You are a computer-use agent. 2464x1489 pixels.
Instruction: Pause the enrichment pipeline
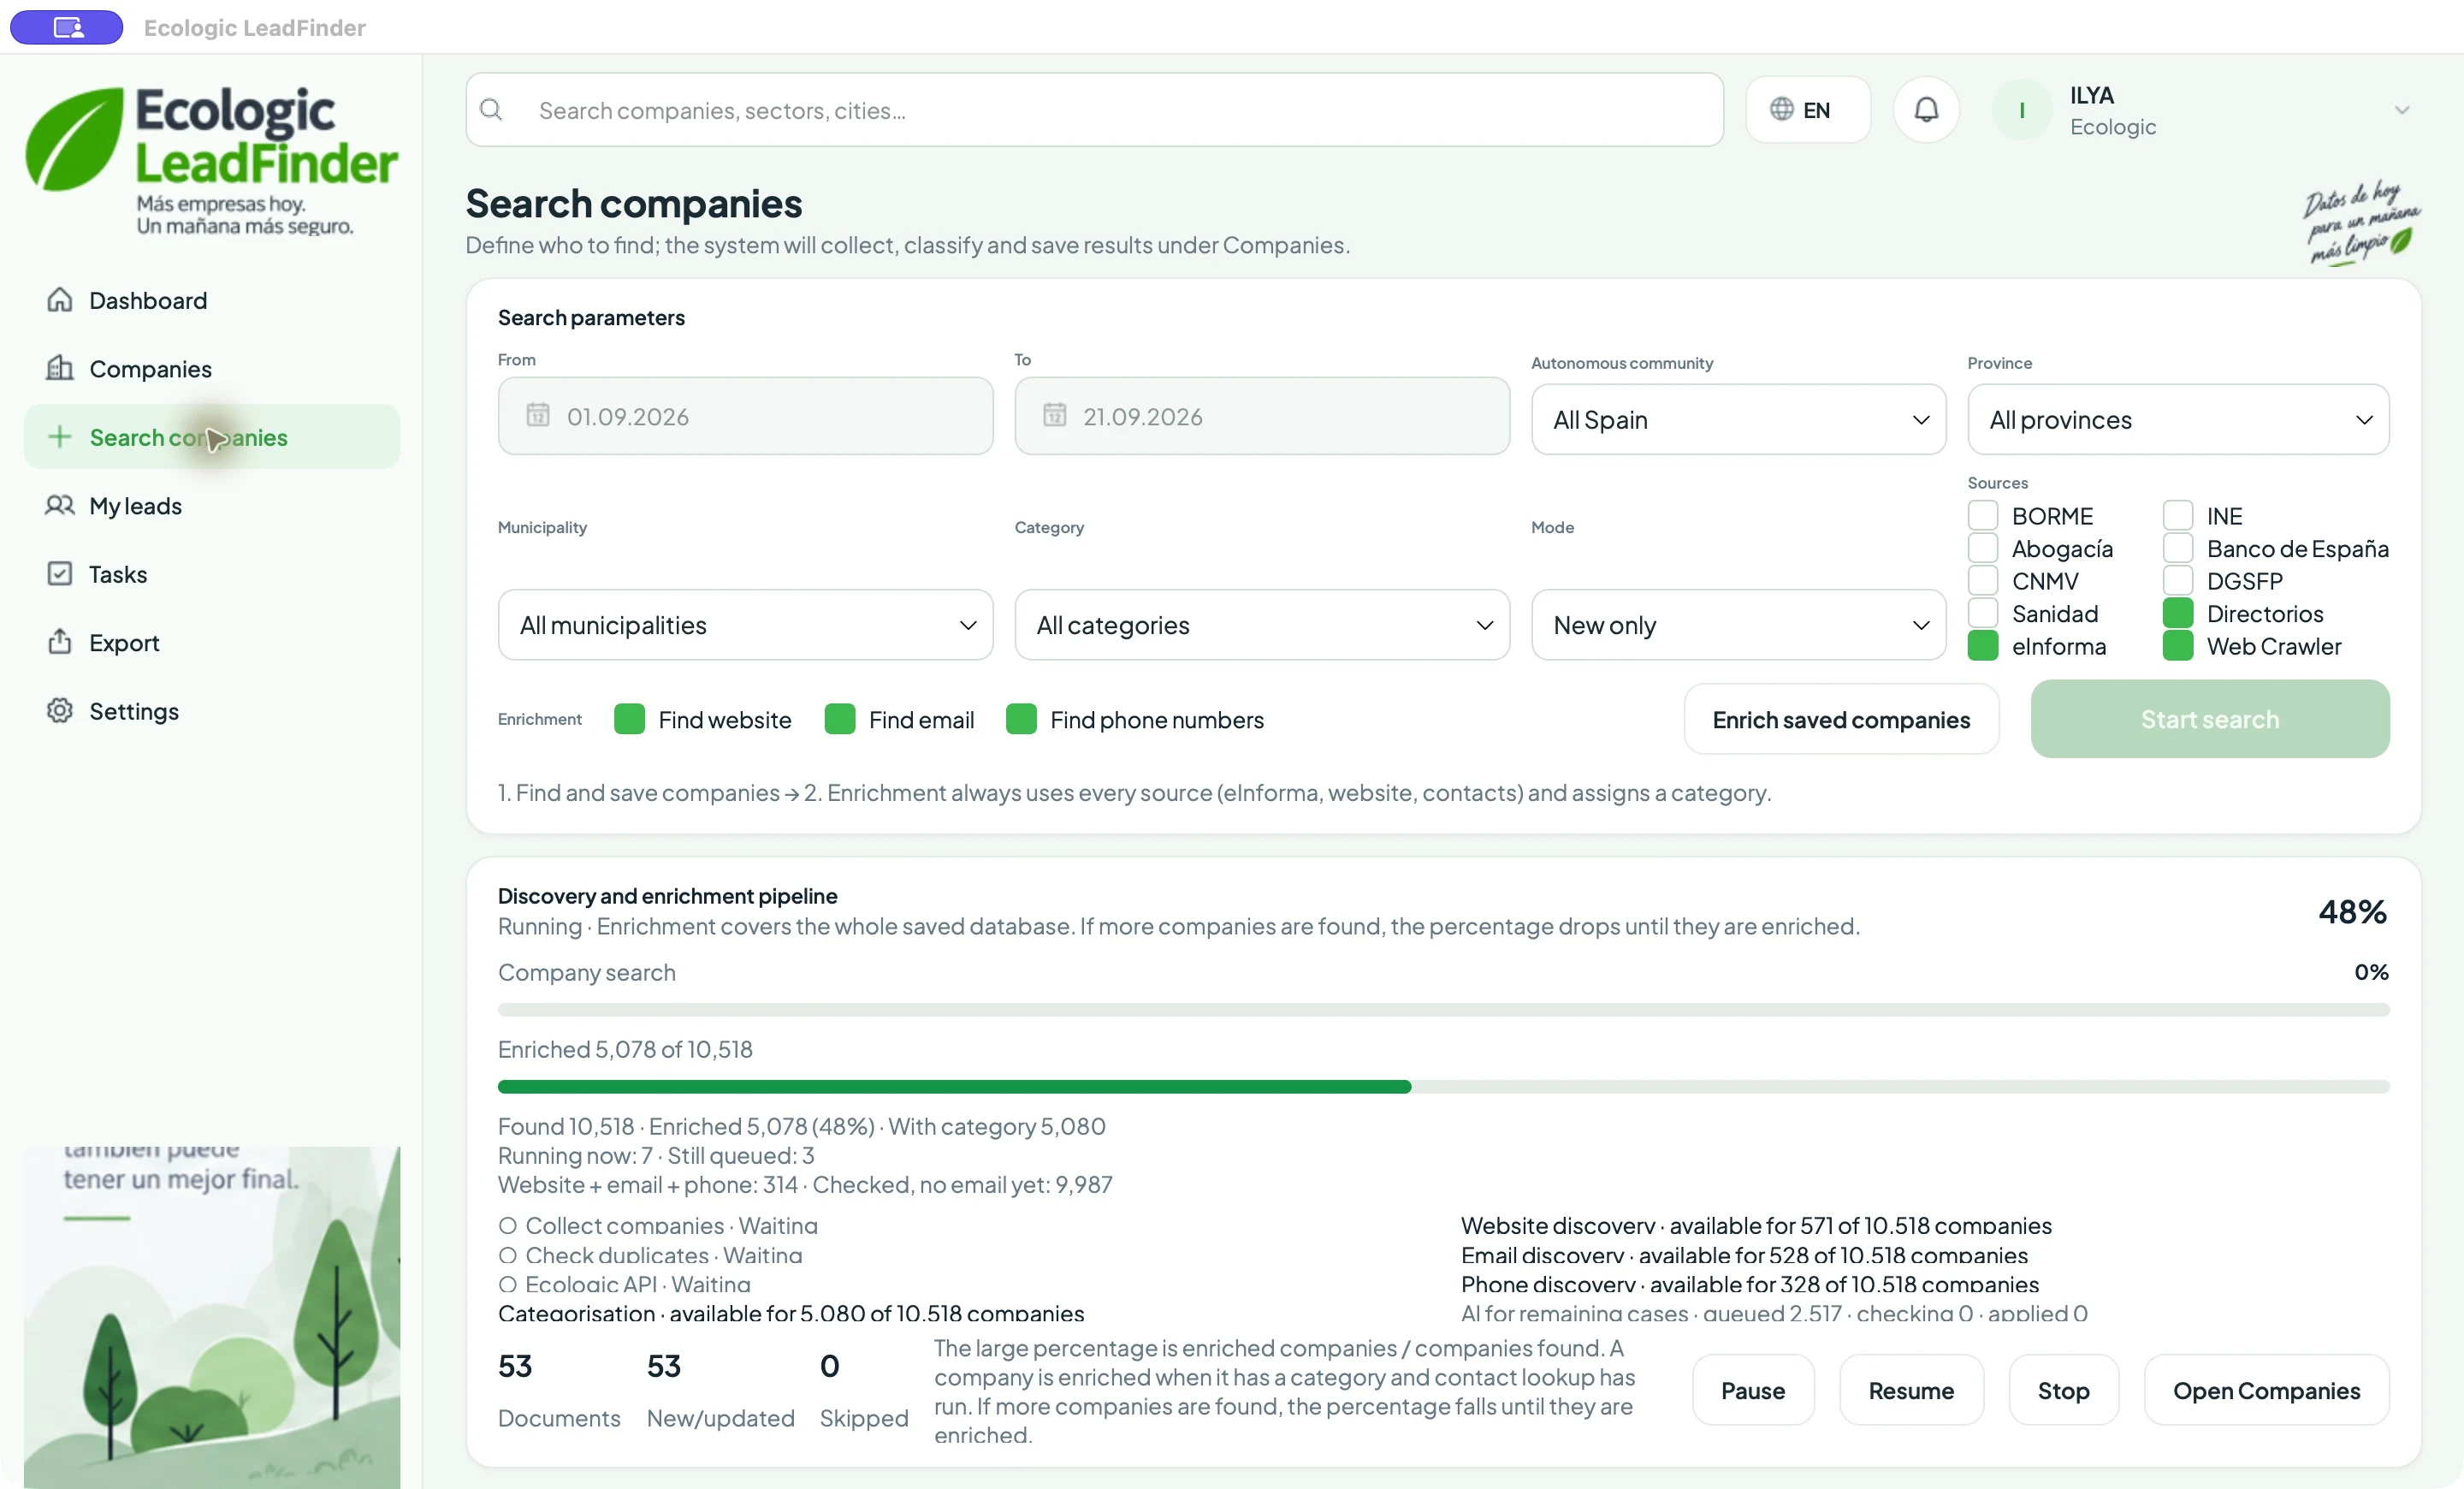(x=1752, y=1390)
